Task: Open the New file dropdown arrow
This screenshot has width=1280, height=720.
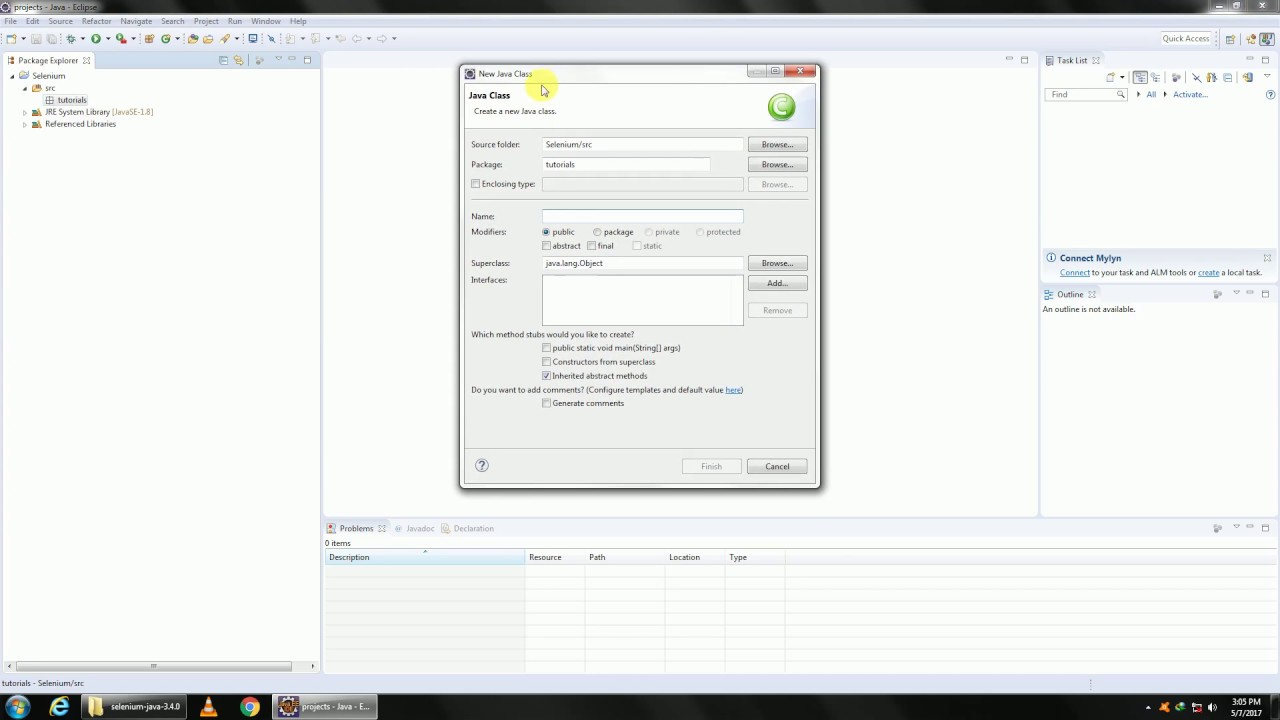Action: point(23,39)
